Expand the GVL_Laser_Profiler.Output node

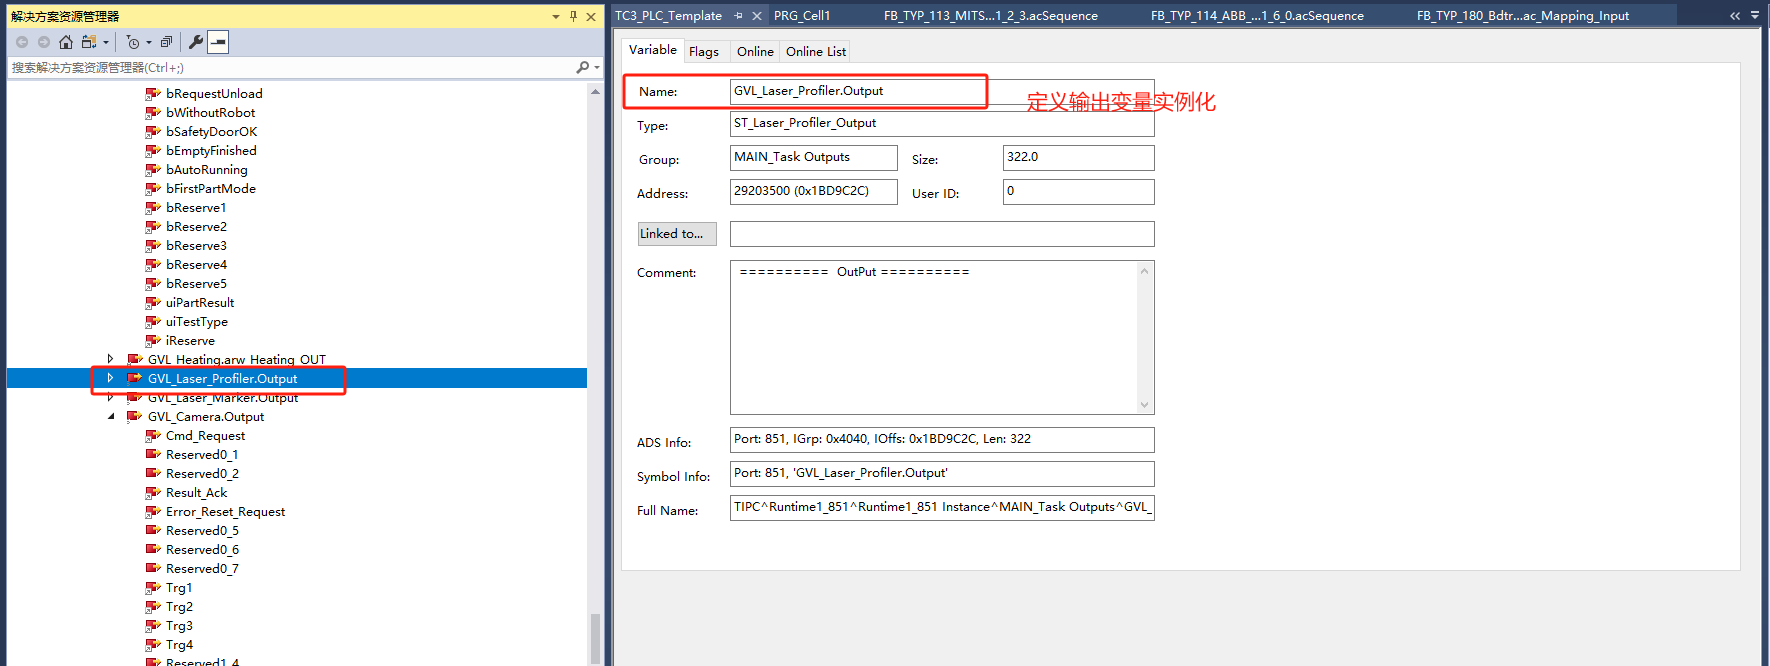(x=110, y=378)
